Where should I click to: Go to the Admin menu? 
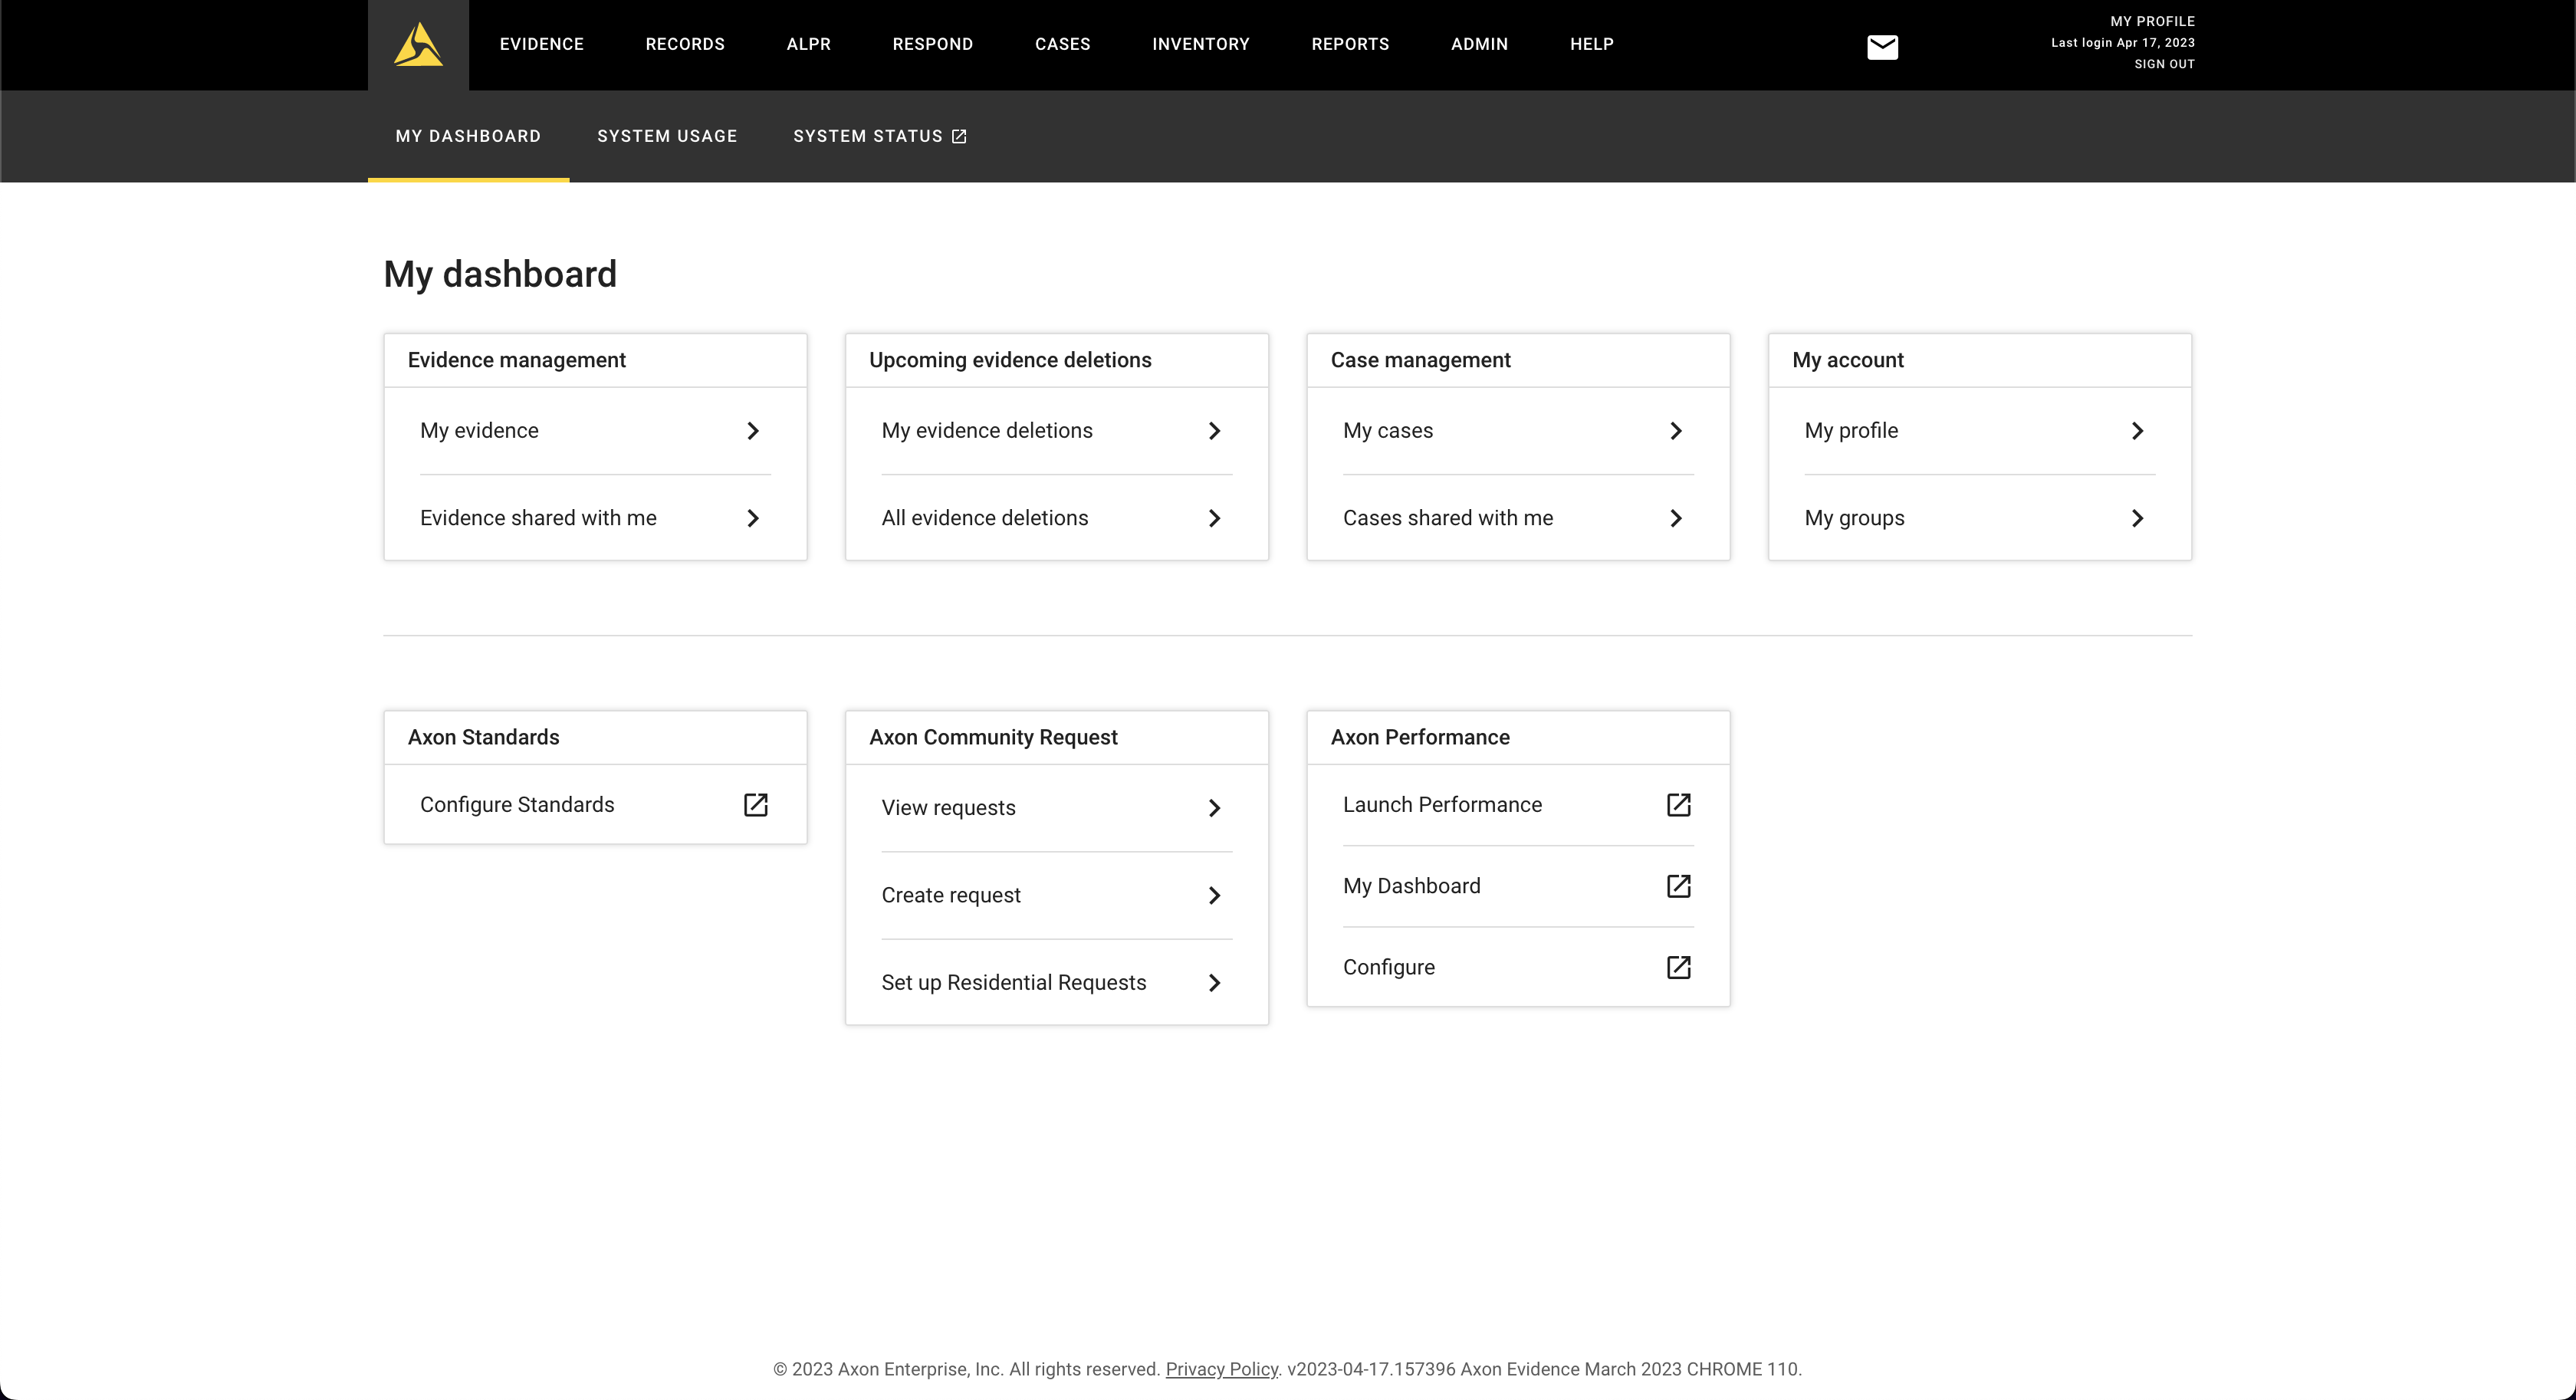point(1479,44)
